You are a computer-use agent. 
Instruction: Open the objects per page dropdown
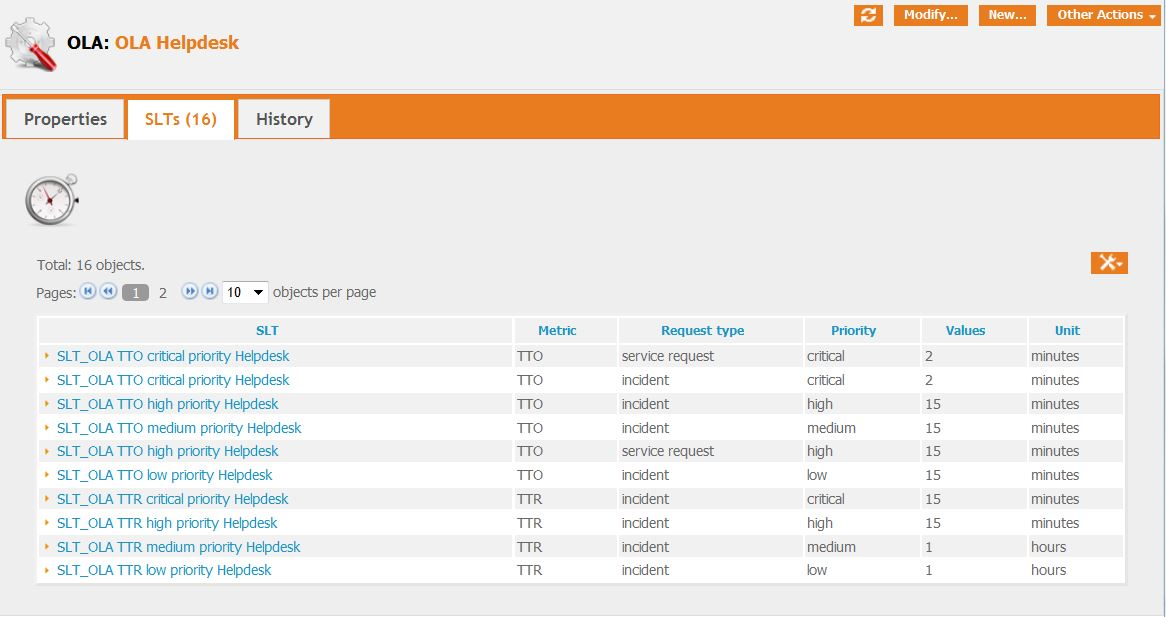point(245,292)
